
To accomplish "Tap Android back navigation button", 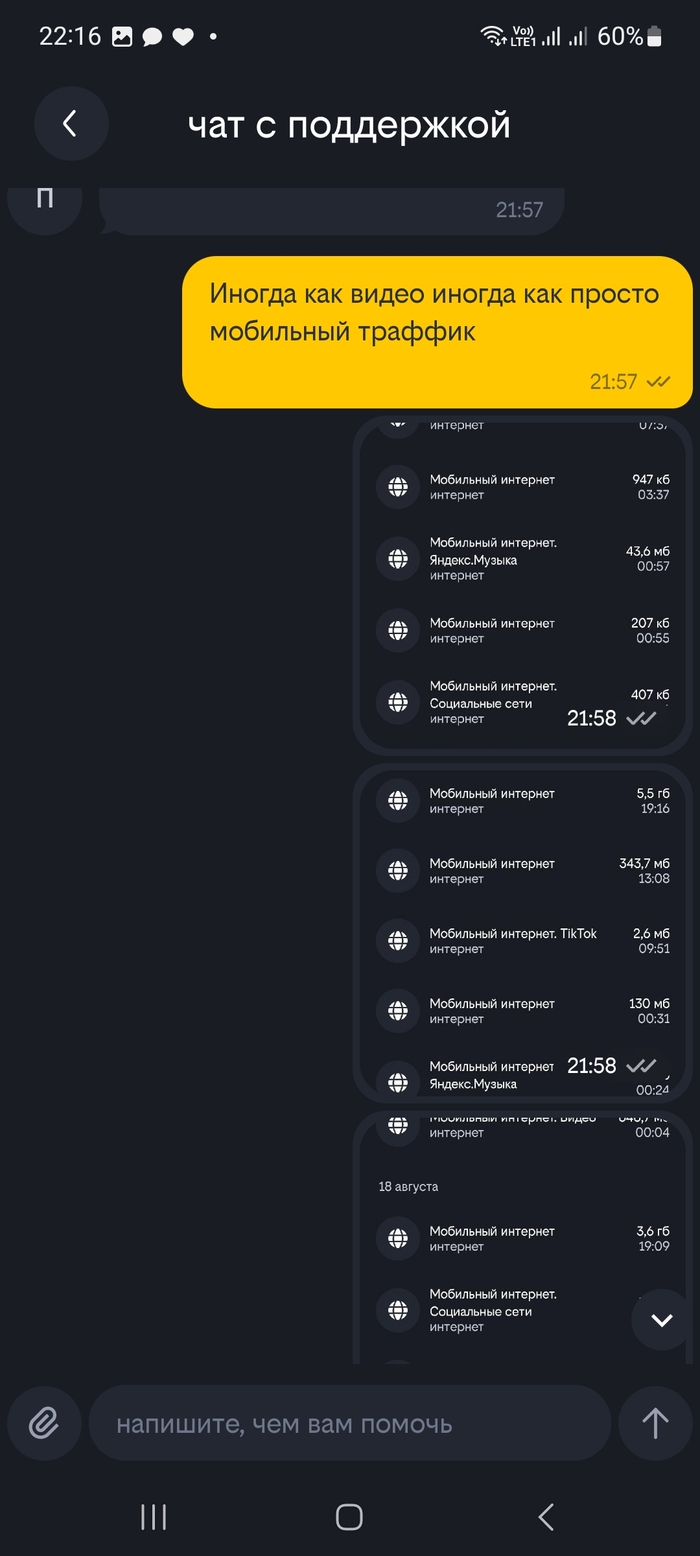I will pyautogui.click(x=546, y=1517).
